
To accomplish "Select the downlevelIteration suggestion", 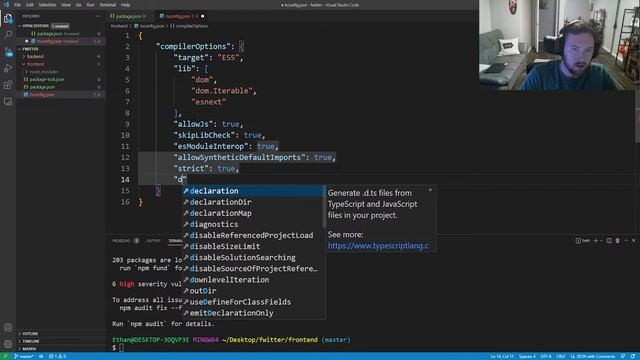I will [252, 280].
